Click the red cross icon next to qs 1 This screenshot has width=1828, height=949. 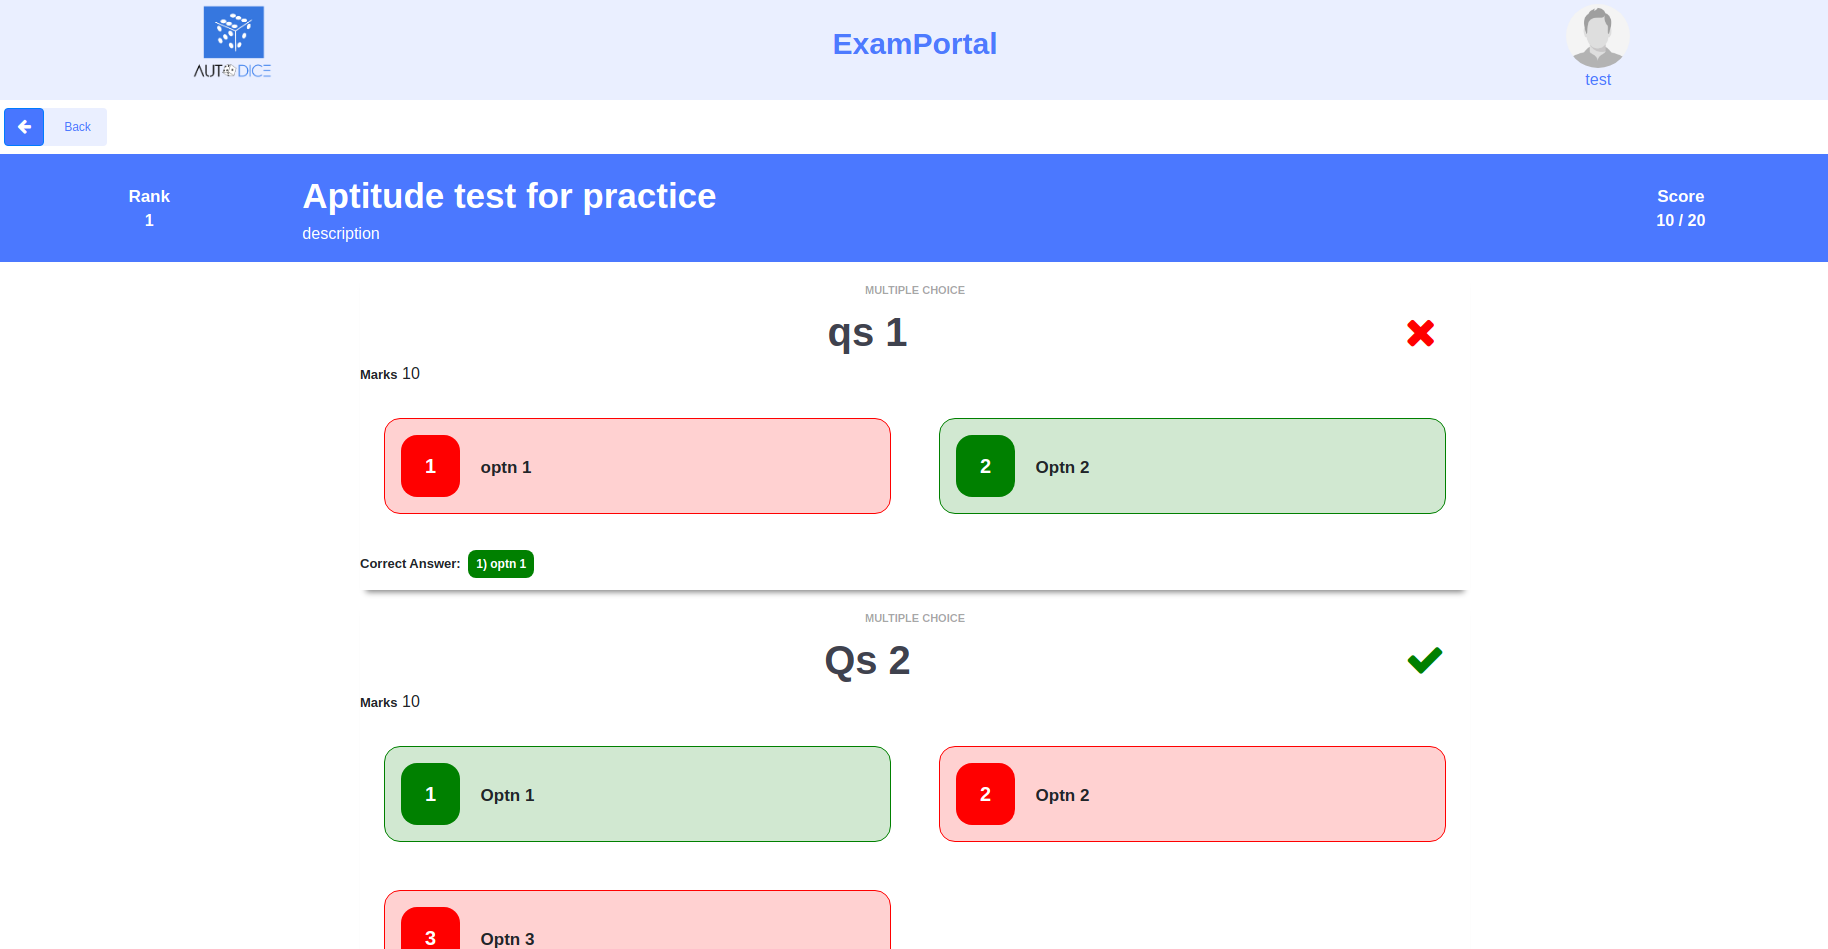pyautogui.click(x=1421, y=333)
